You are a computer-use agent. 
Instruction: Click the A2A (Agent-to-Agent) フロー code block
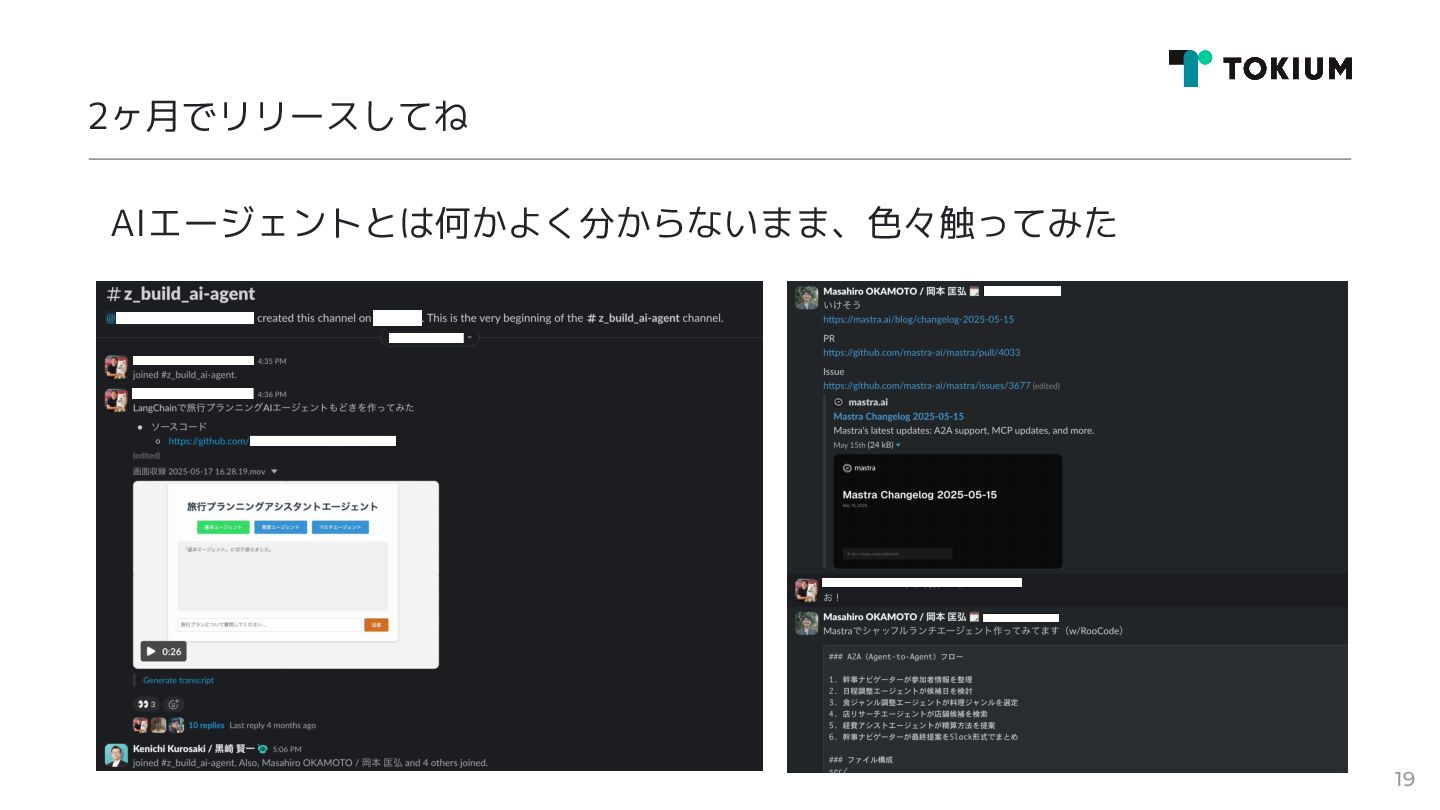1085,708
